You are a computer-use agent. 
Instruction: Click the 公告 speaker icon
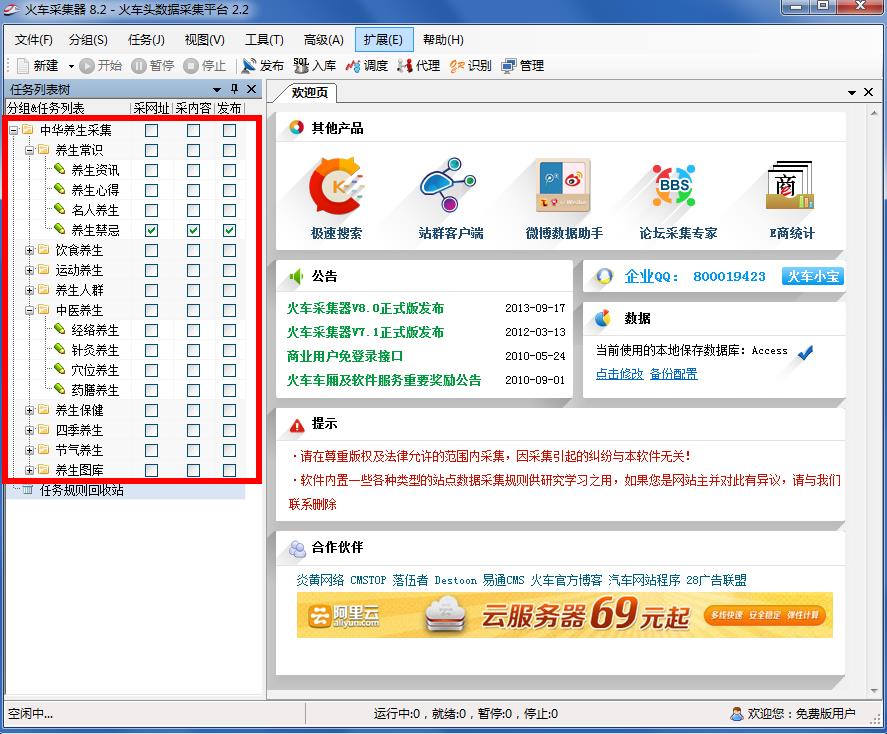296,277
